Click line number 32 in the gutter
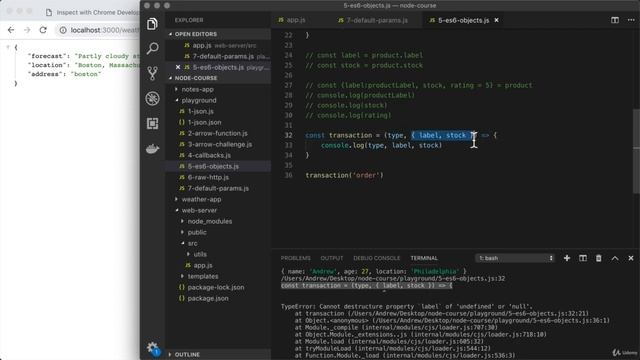The width and height of the screenshot is (640, 360). [x=289, y=136]
